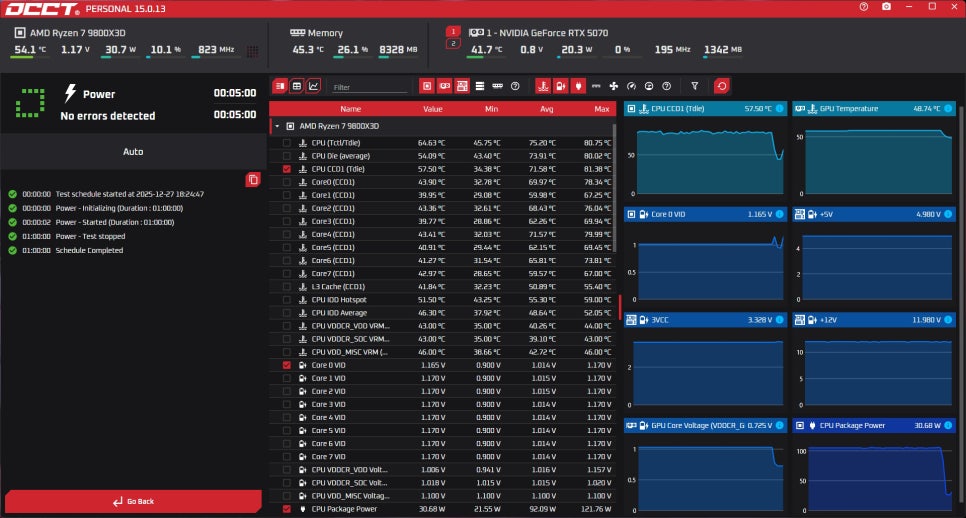Select GPU selector number 2
Screen dimensions: 966x518
452,44
